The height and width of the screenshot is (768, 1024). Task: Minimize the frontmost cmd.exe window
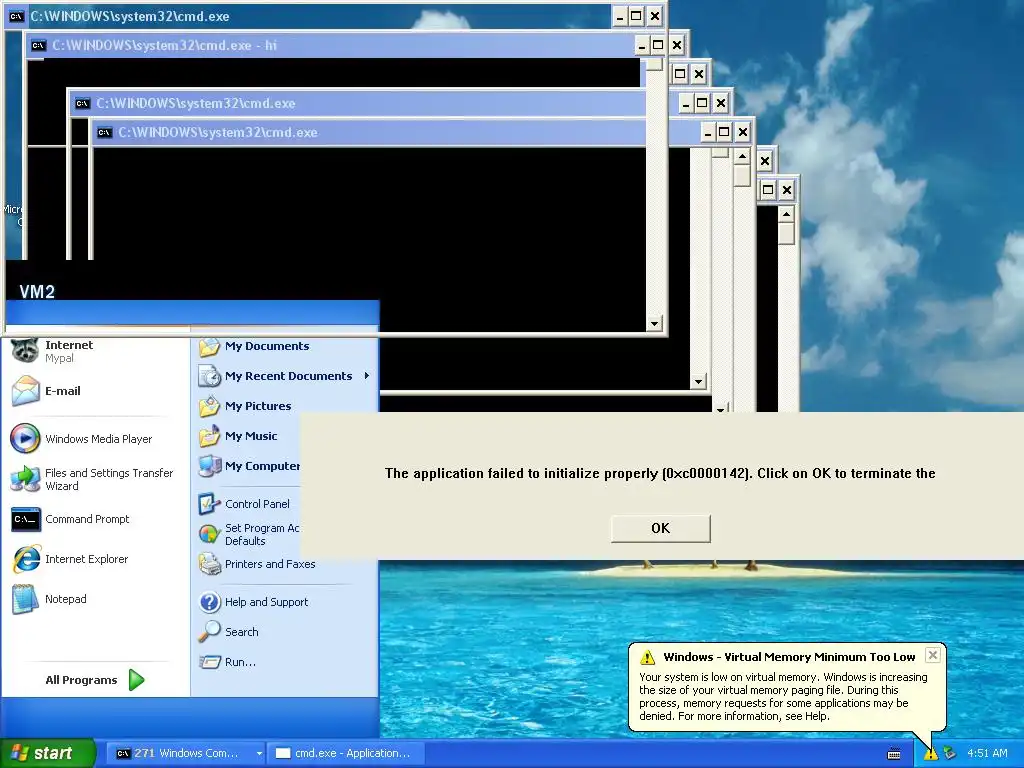tap(620, 16)
